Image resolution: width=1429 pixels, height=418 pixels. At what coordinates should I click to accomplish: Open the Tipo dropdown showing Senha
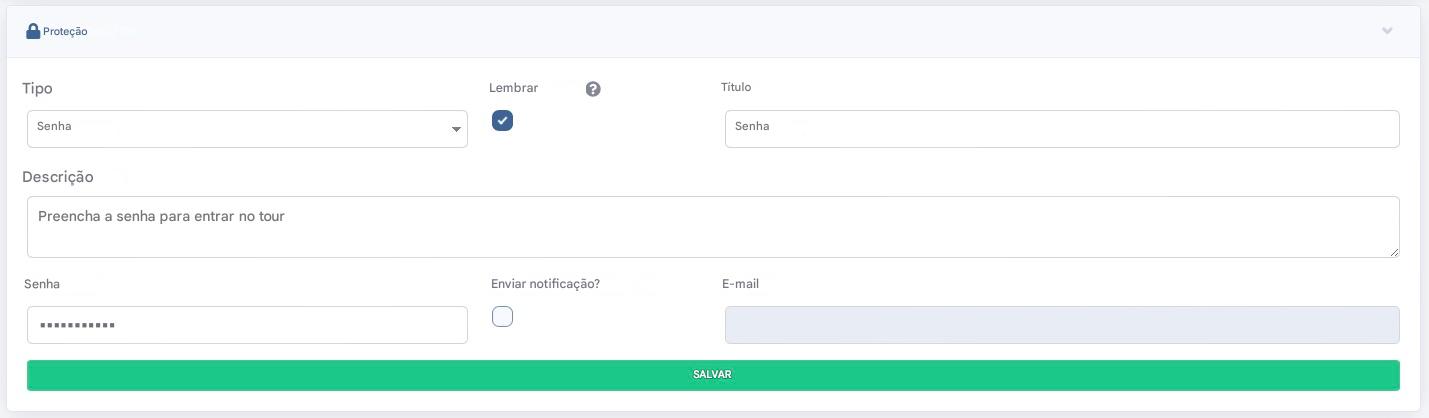[240, 129]
